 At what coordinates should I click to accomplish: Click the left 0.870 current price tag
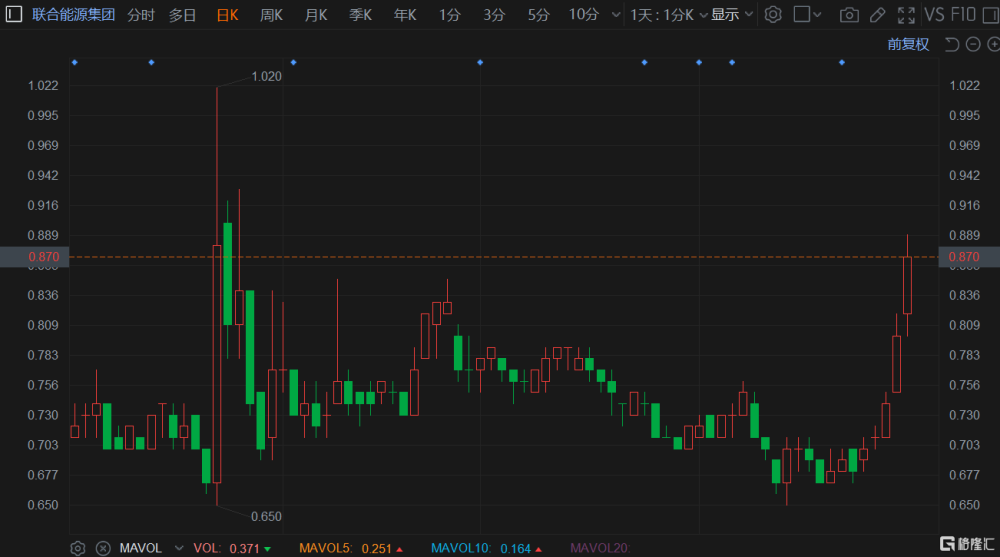coord(34,257)
